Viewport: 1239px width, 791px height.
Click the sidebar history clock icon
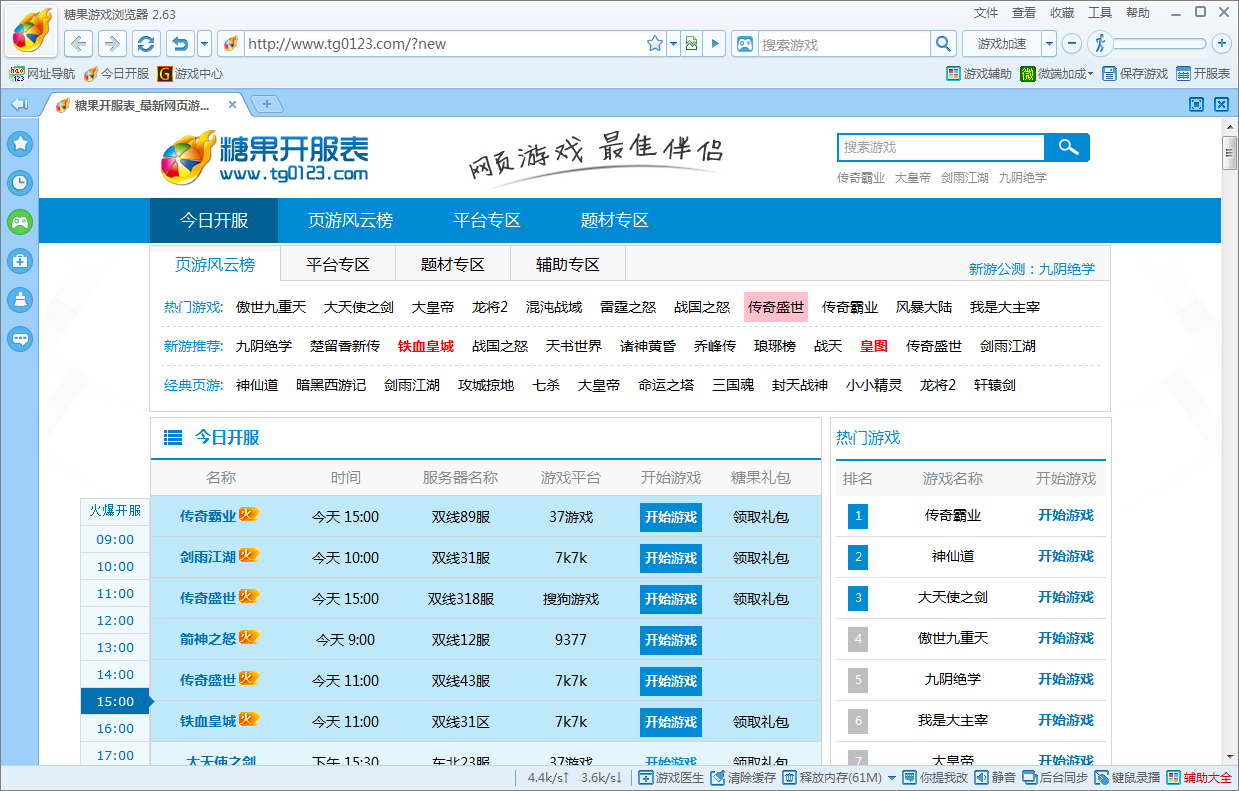point(20,183)
